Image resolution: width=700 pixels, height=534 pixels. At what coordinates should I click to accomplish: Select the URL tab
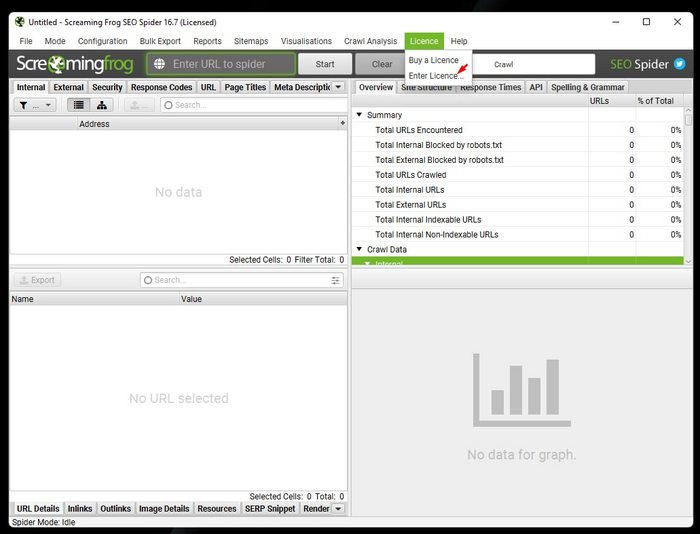click(x=208, y=87)
